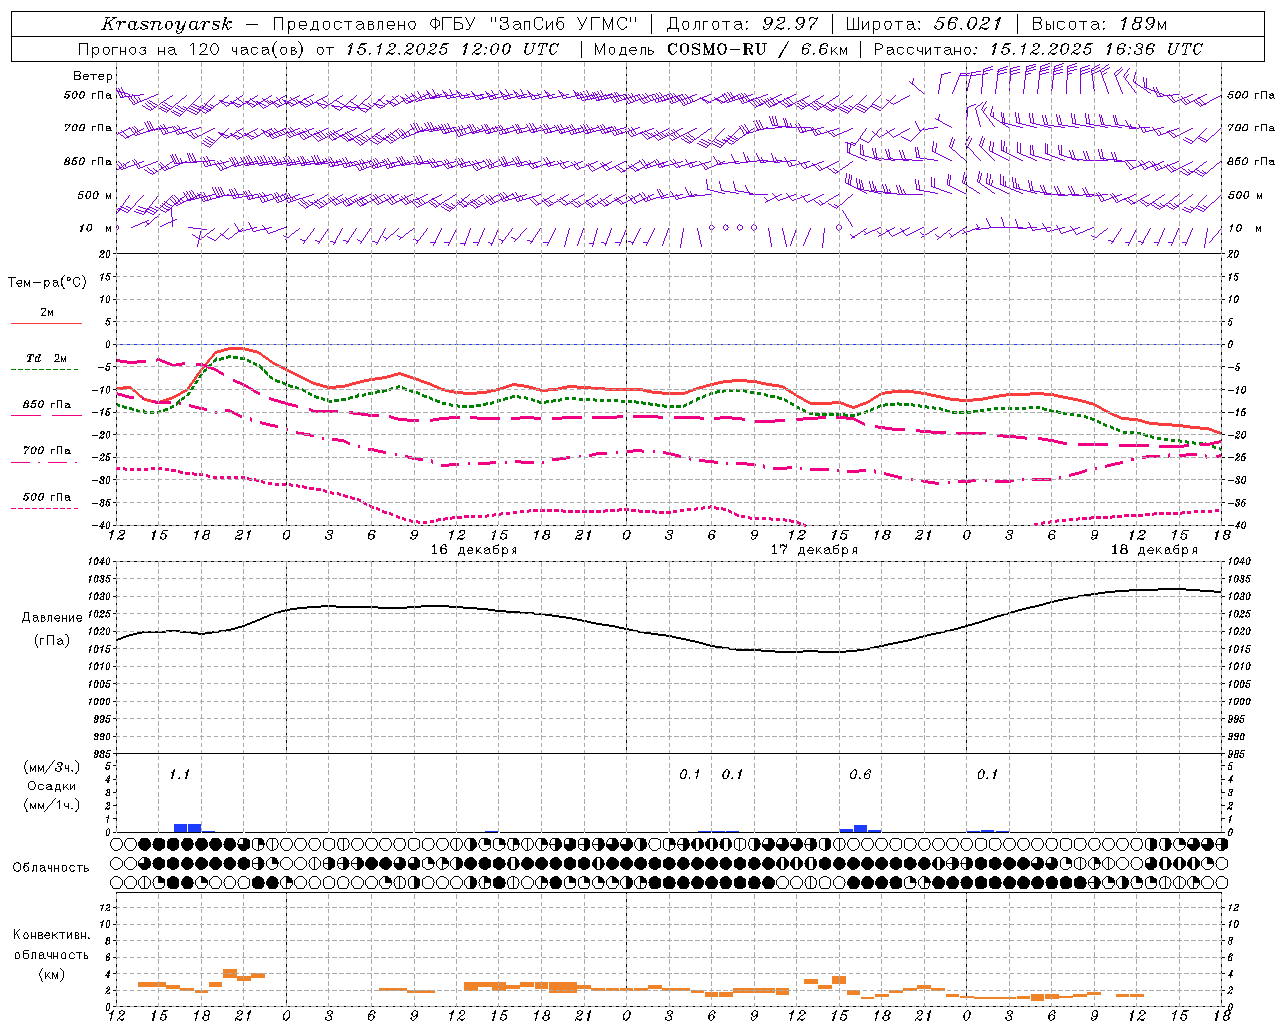The height and width of the screenshot is (1024, 1280).
Task: Click the '(мм/1ч.)' precipitation unit label
Action: [x=52, y=805]
